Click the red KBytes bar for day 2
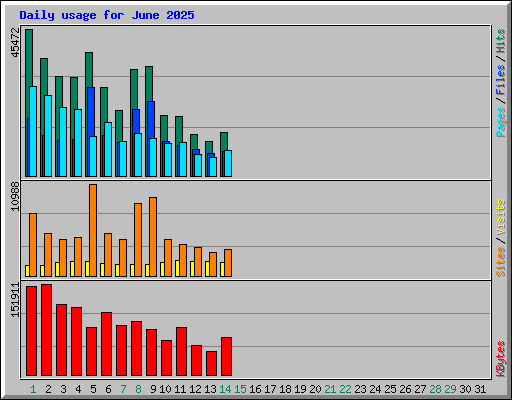The height and width of the screenshot is (400, 512). [46, 330]
